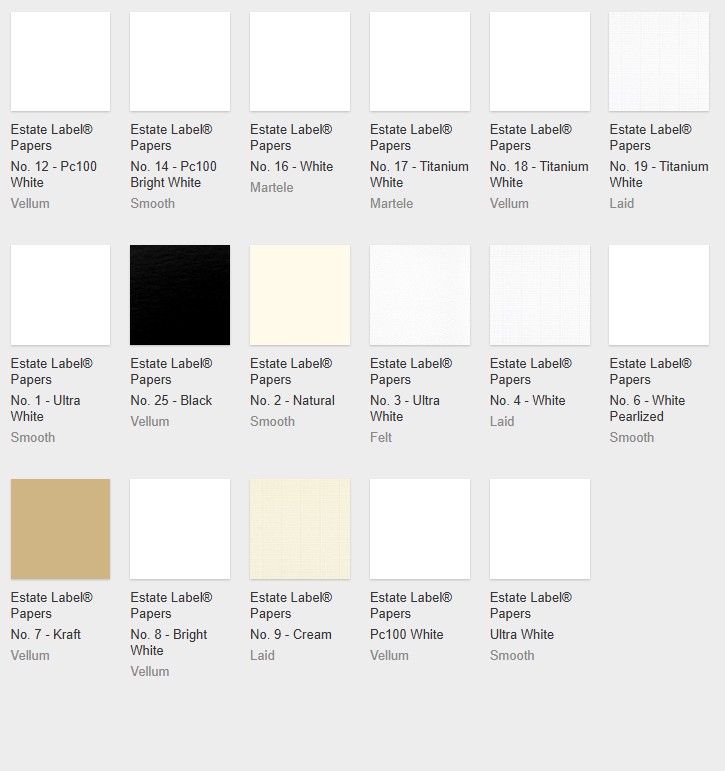Pick the No. 9 Cream laid swatch

coord(300,529)
